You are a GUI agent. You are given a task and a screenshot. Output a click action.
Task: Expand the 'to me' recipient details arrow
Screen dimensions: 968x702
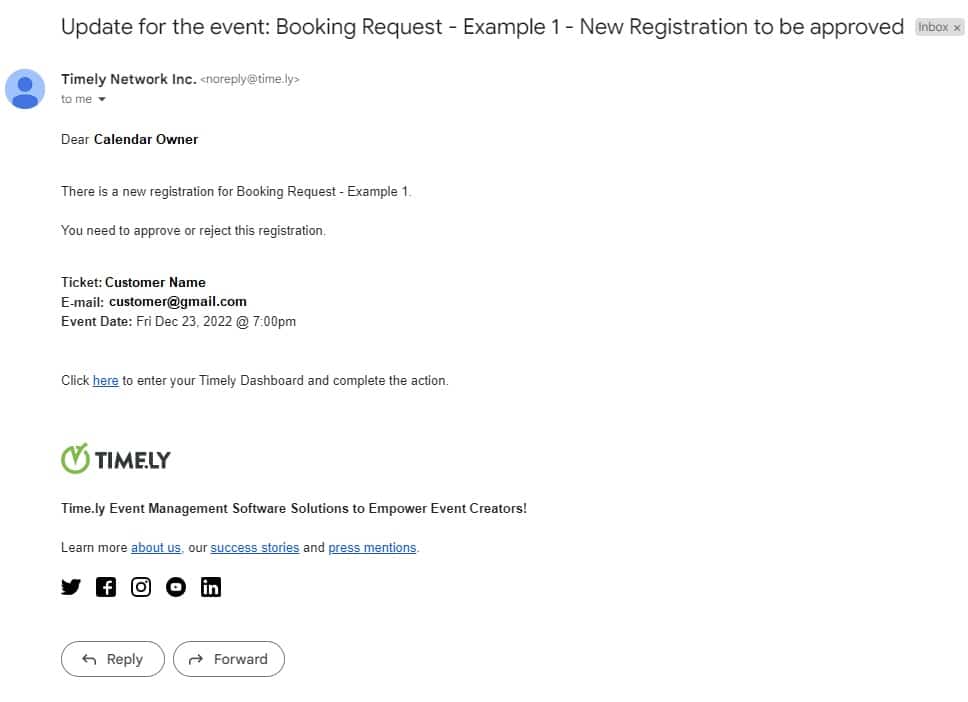(102, 100)
